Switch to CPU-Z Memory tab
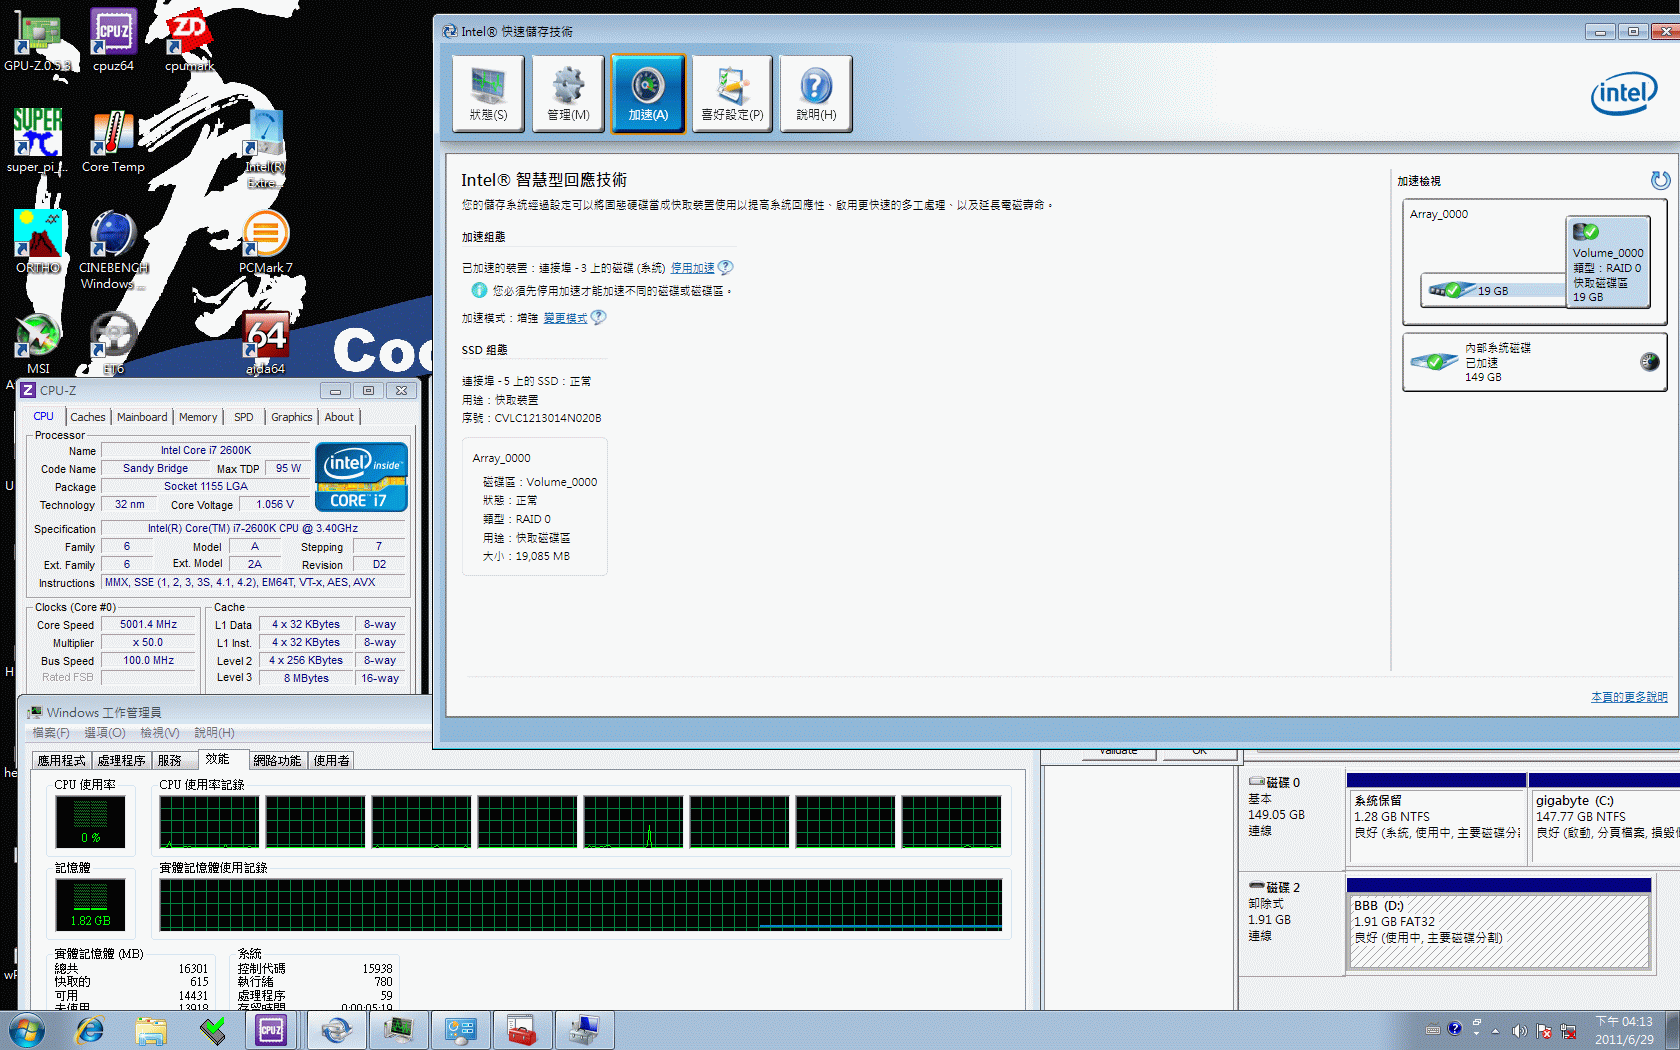 coord(198,417)
